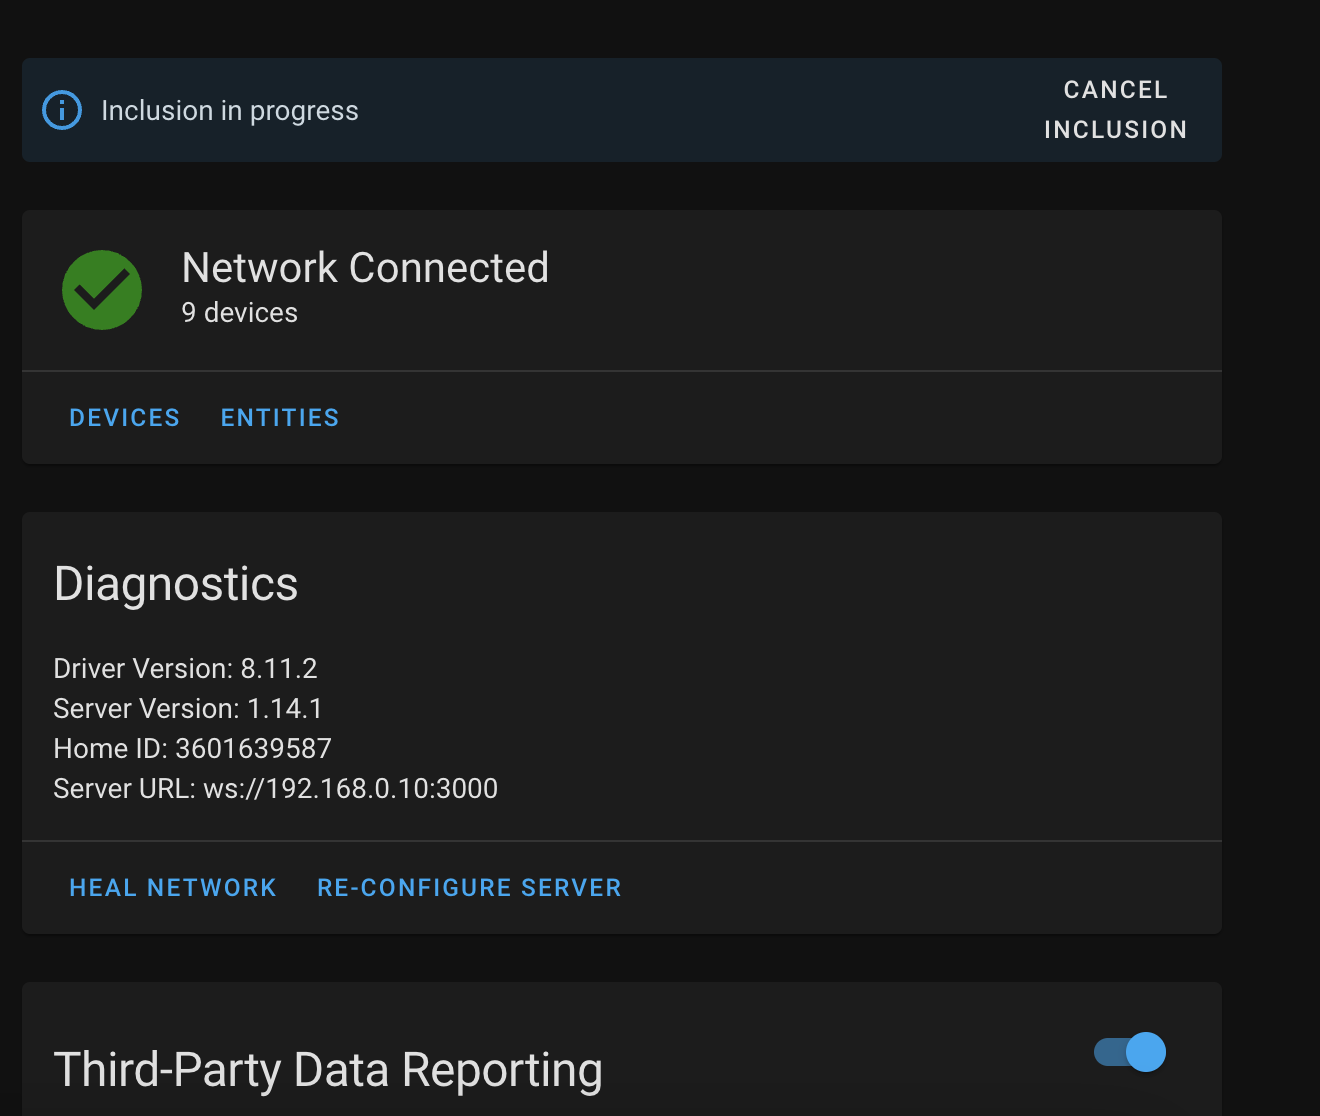Image resolution: width=1320 pixels, height=1116 pixels.
Task: Click the Diagnostics section heading
Action: 176,584
